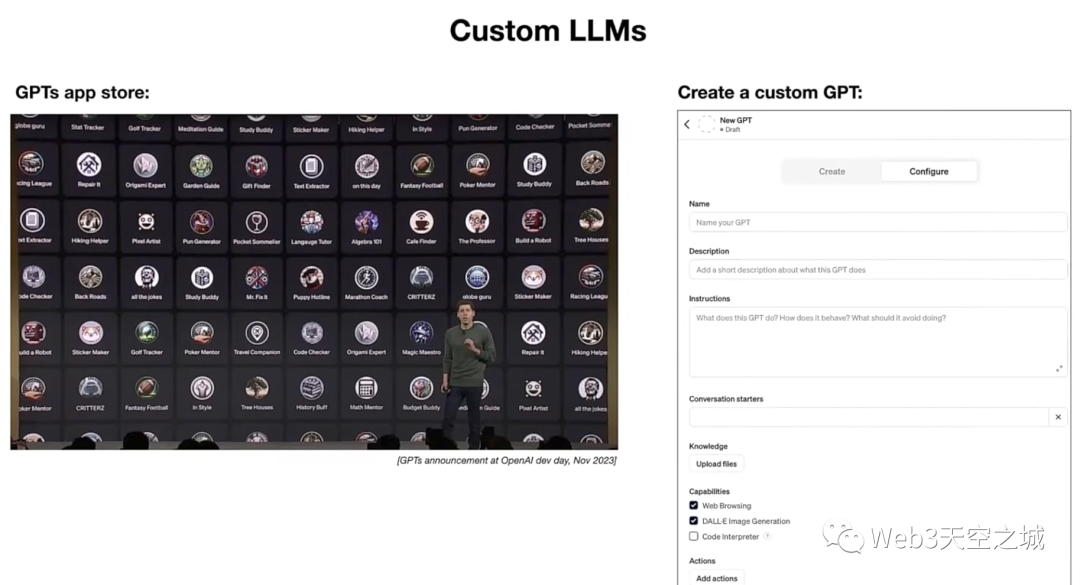Click the Add actions button
Image resolution: width=1080 pixels, height=585 pixels.
716,578
